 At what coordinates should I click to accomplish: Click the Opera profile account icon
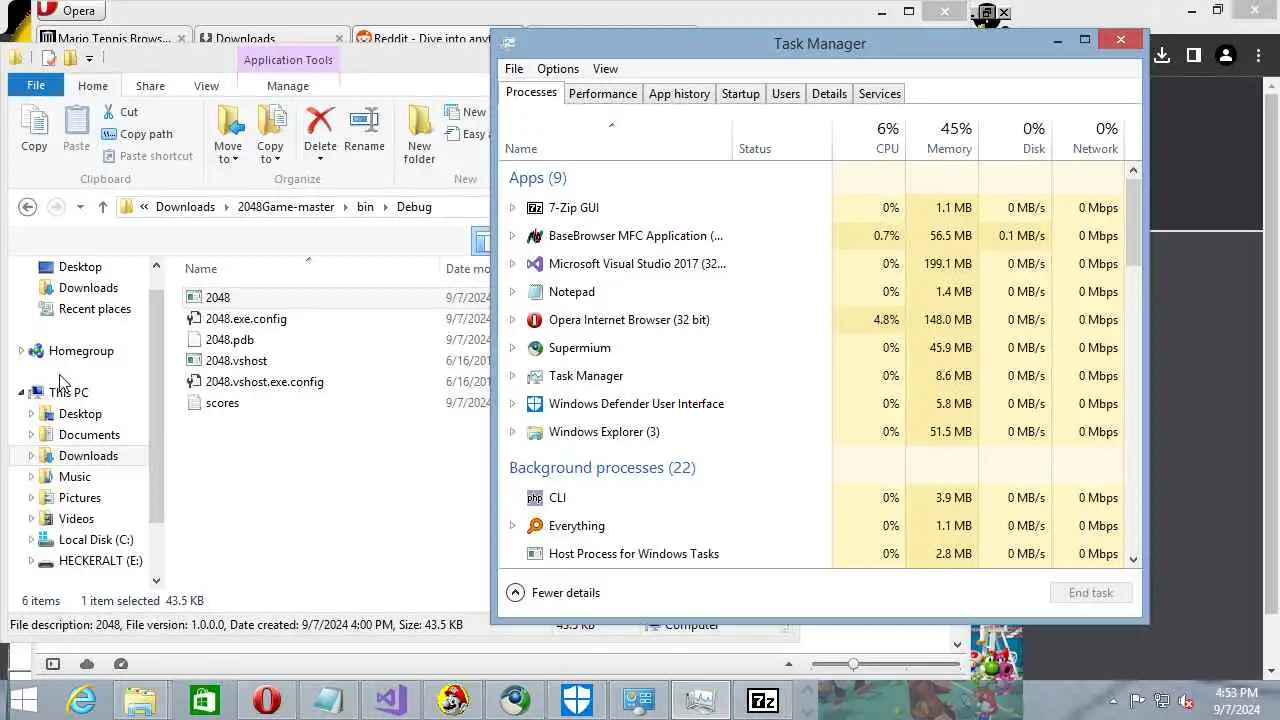click(x=1225, y=56)
